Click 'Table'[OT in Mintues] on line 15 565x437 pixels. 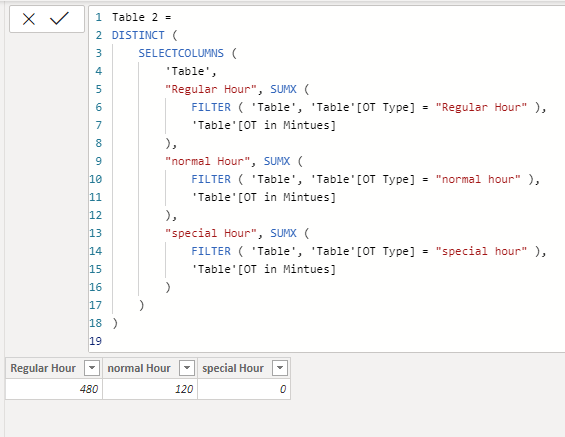[264, 269]
